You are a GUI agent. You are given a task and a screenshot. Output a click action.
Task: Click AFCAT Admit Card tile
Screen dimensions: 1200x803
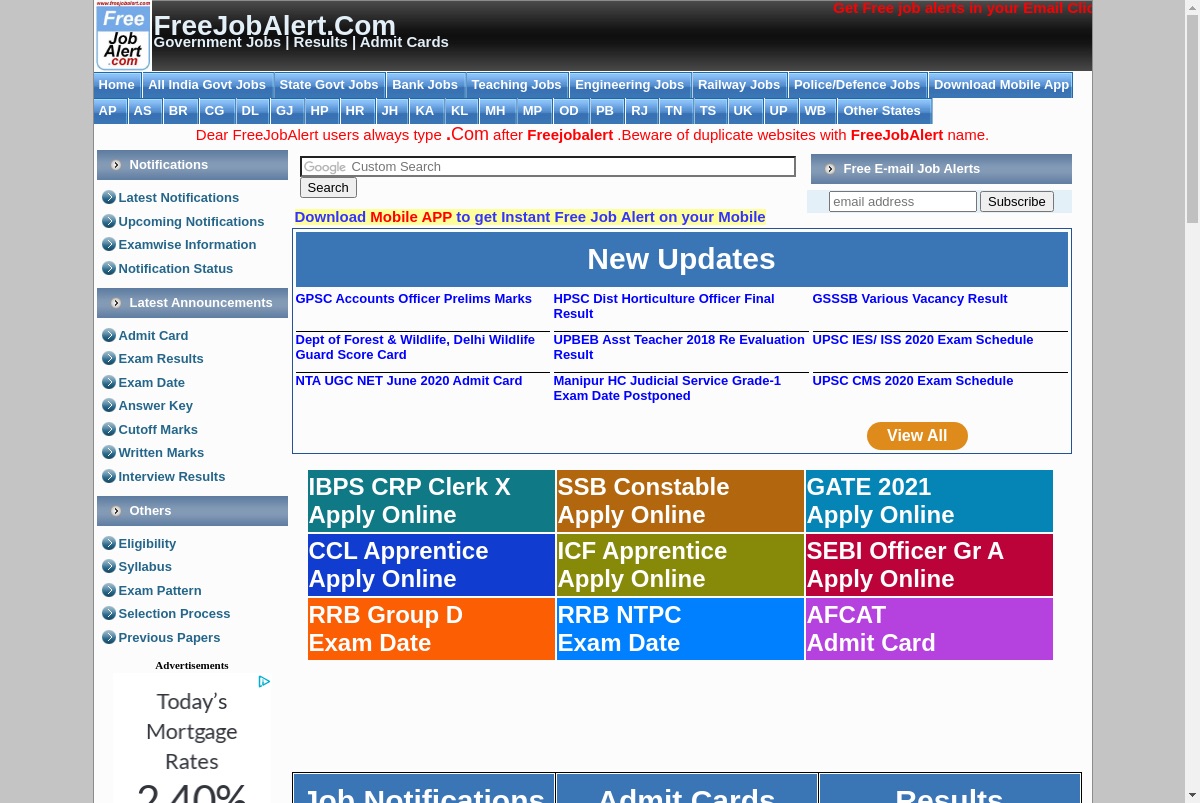coord(929,629)
